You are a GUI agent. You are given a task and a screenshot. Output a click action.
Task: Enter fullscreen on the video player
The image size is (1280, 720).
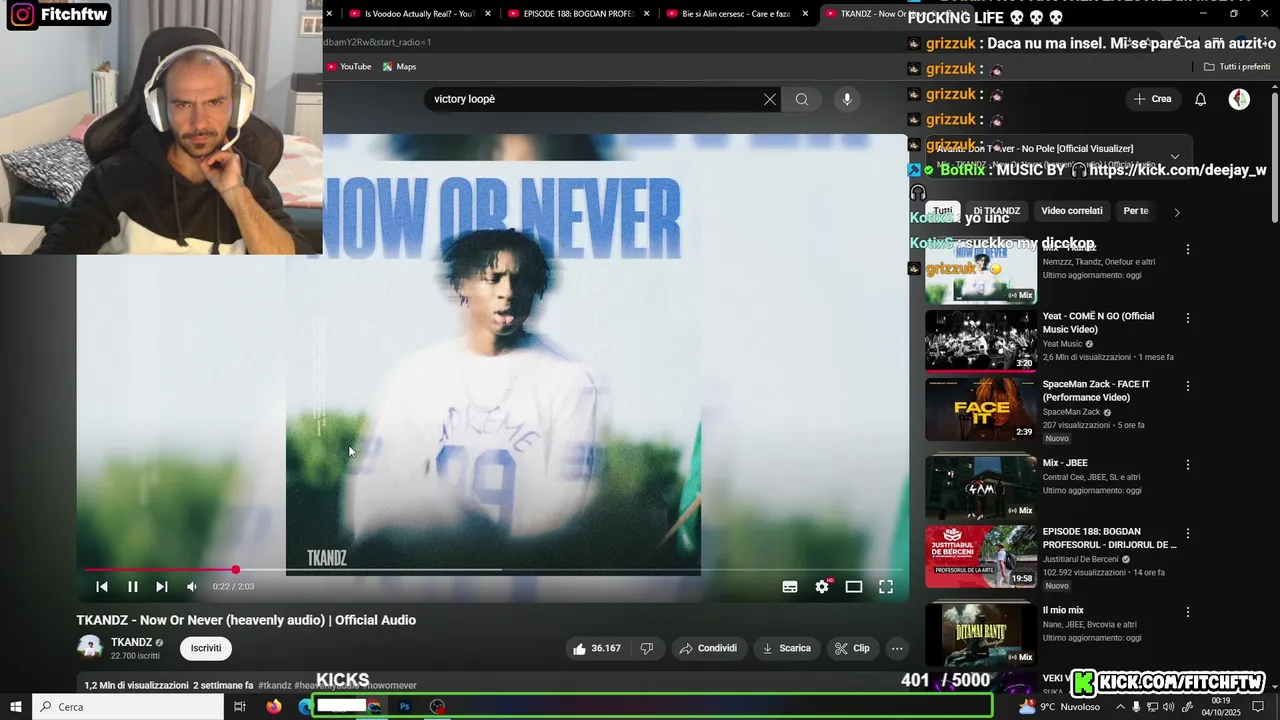(886, 587)
